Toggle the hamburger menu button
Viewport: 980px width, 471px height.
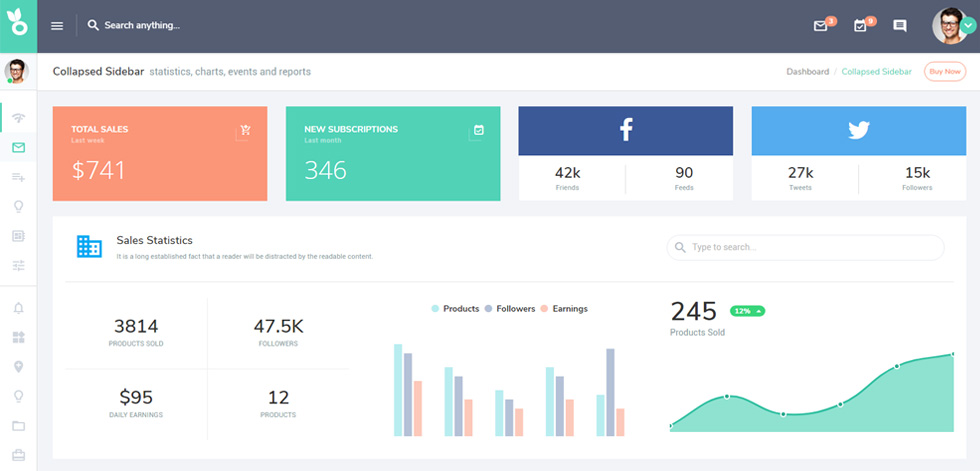pos(57,26)
